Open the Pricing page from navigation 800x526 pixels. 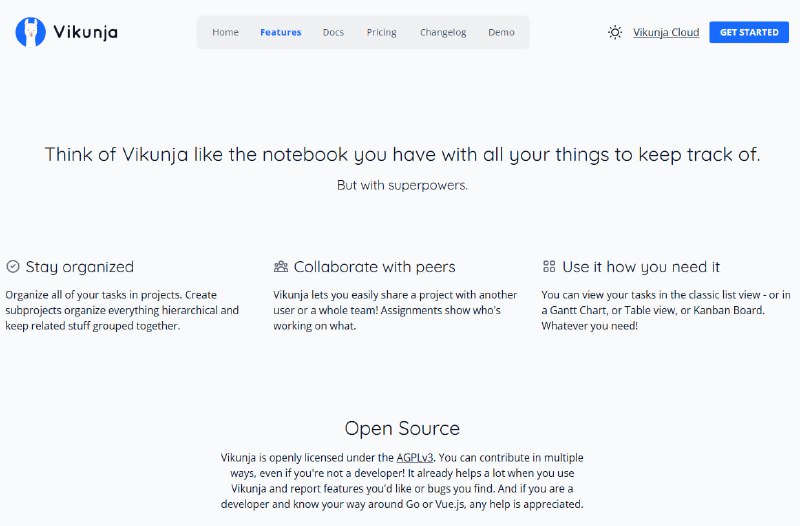click(x=381, y=32)
